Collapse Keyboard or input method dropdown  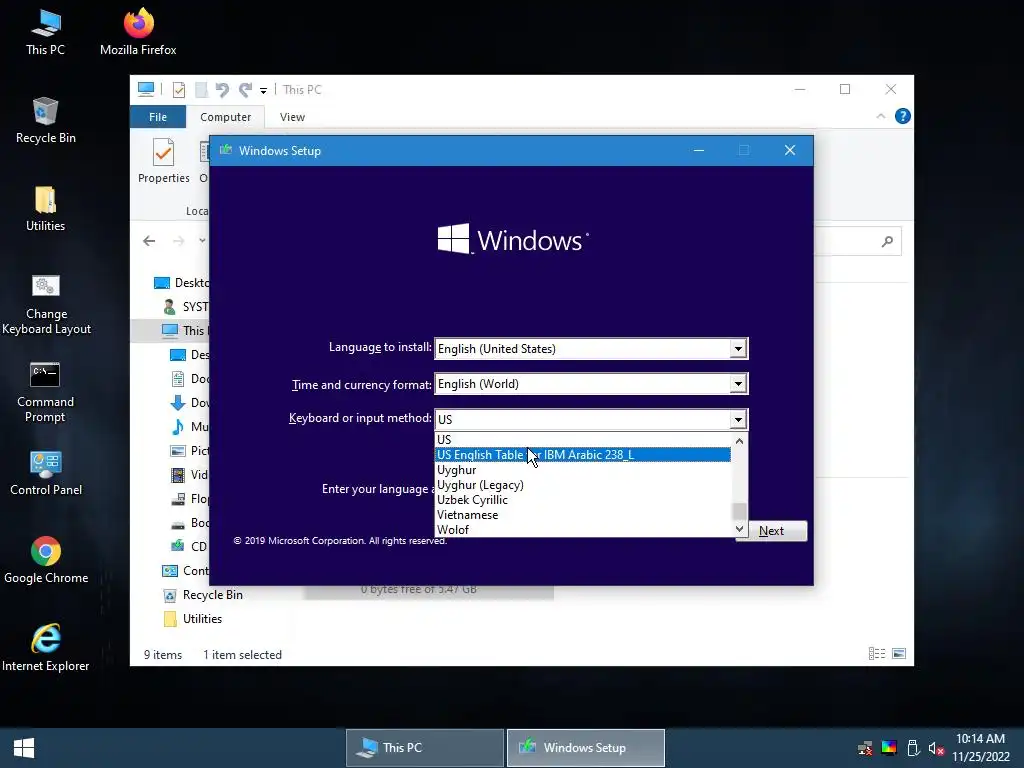coord(738,419)
